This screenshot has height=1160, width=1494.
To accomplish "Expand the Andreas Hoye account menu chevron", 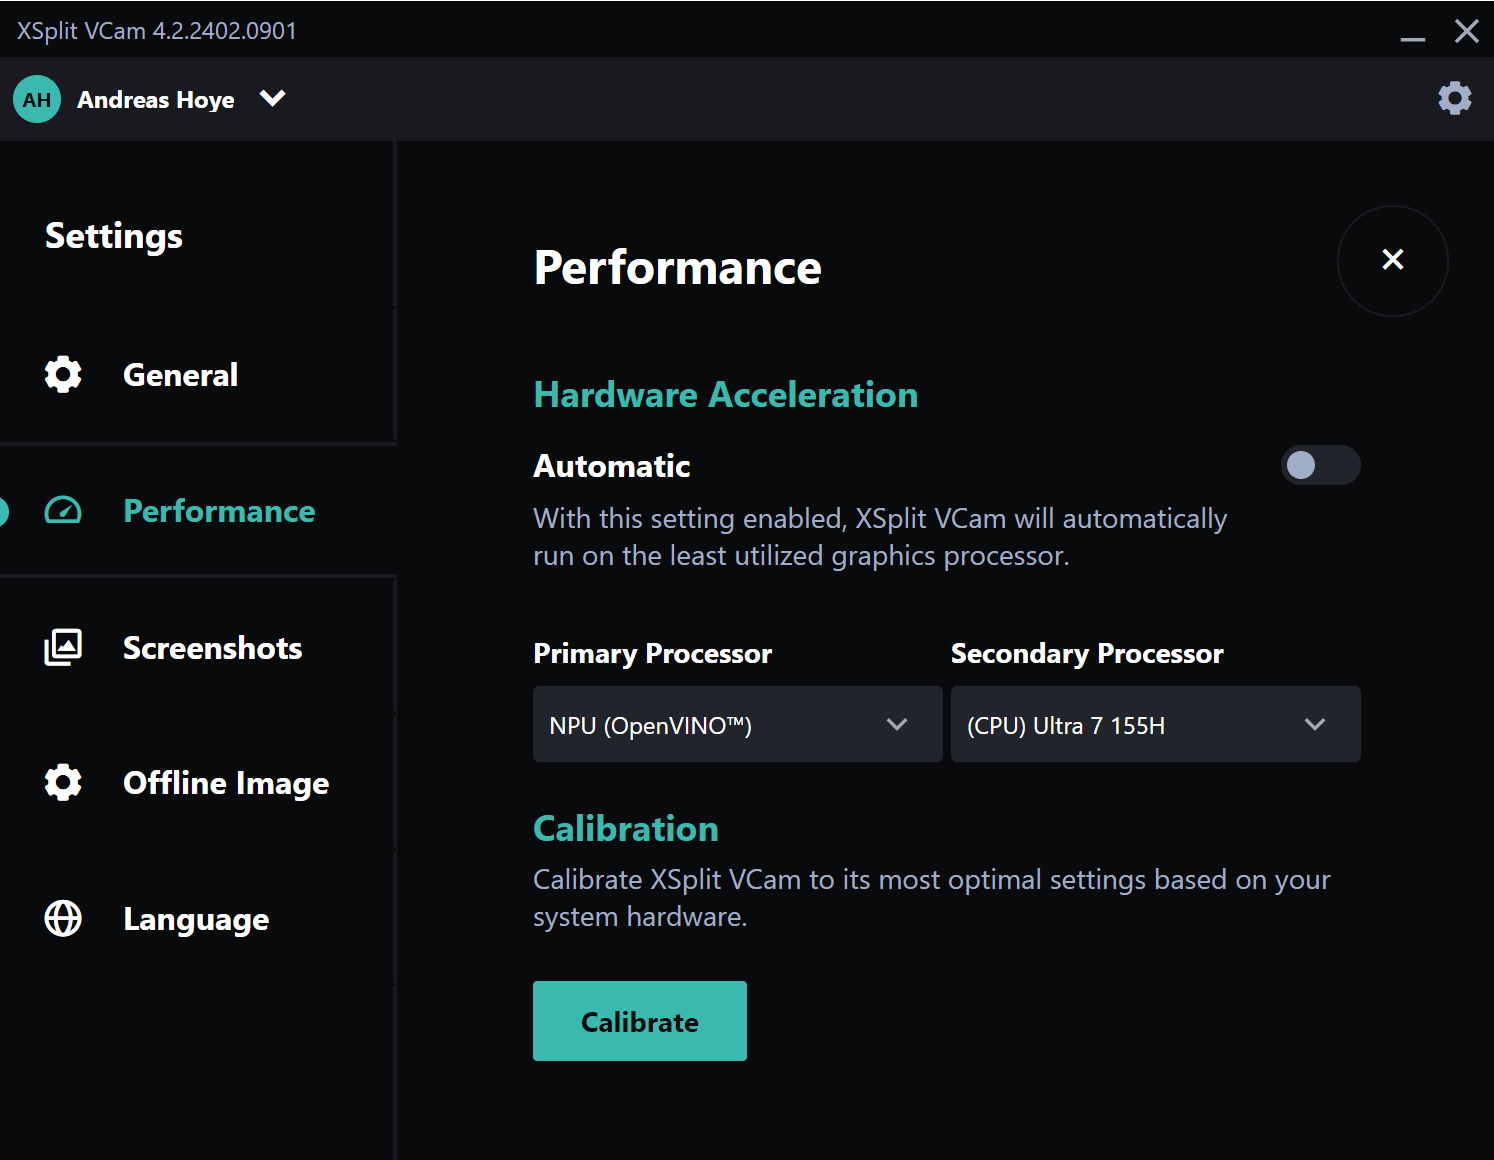I will pyautogui.click(x=273, y=98).
